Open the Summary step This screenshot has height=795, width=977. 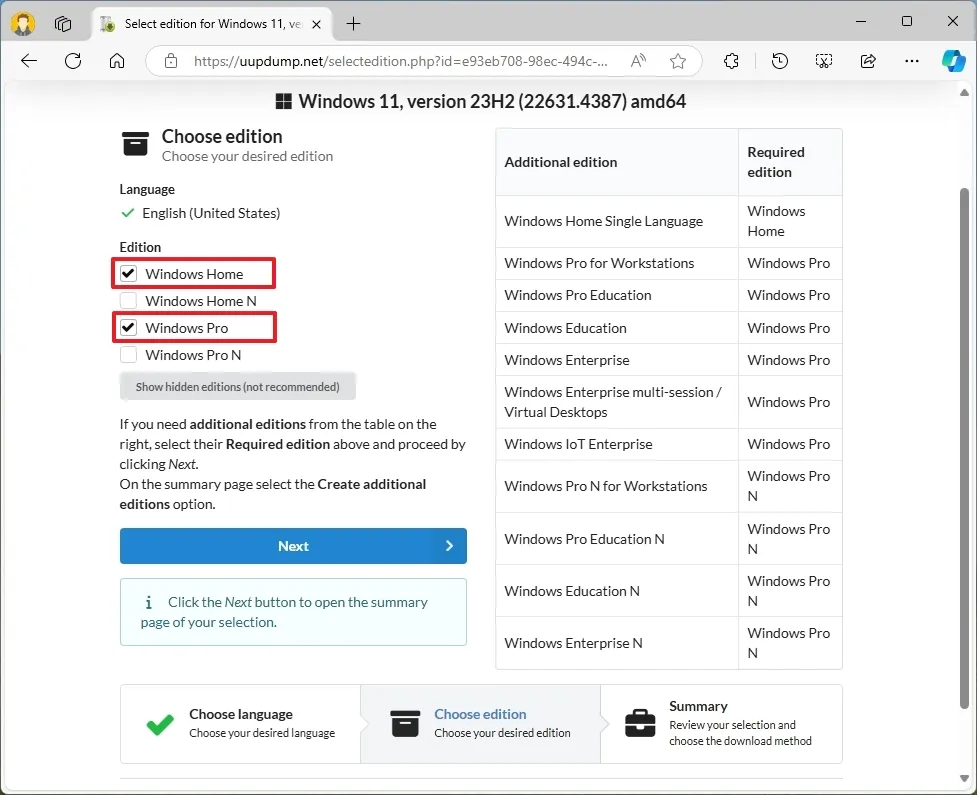tap(722, 723)
